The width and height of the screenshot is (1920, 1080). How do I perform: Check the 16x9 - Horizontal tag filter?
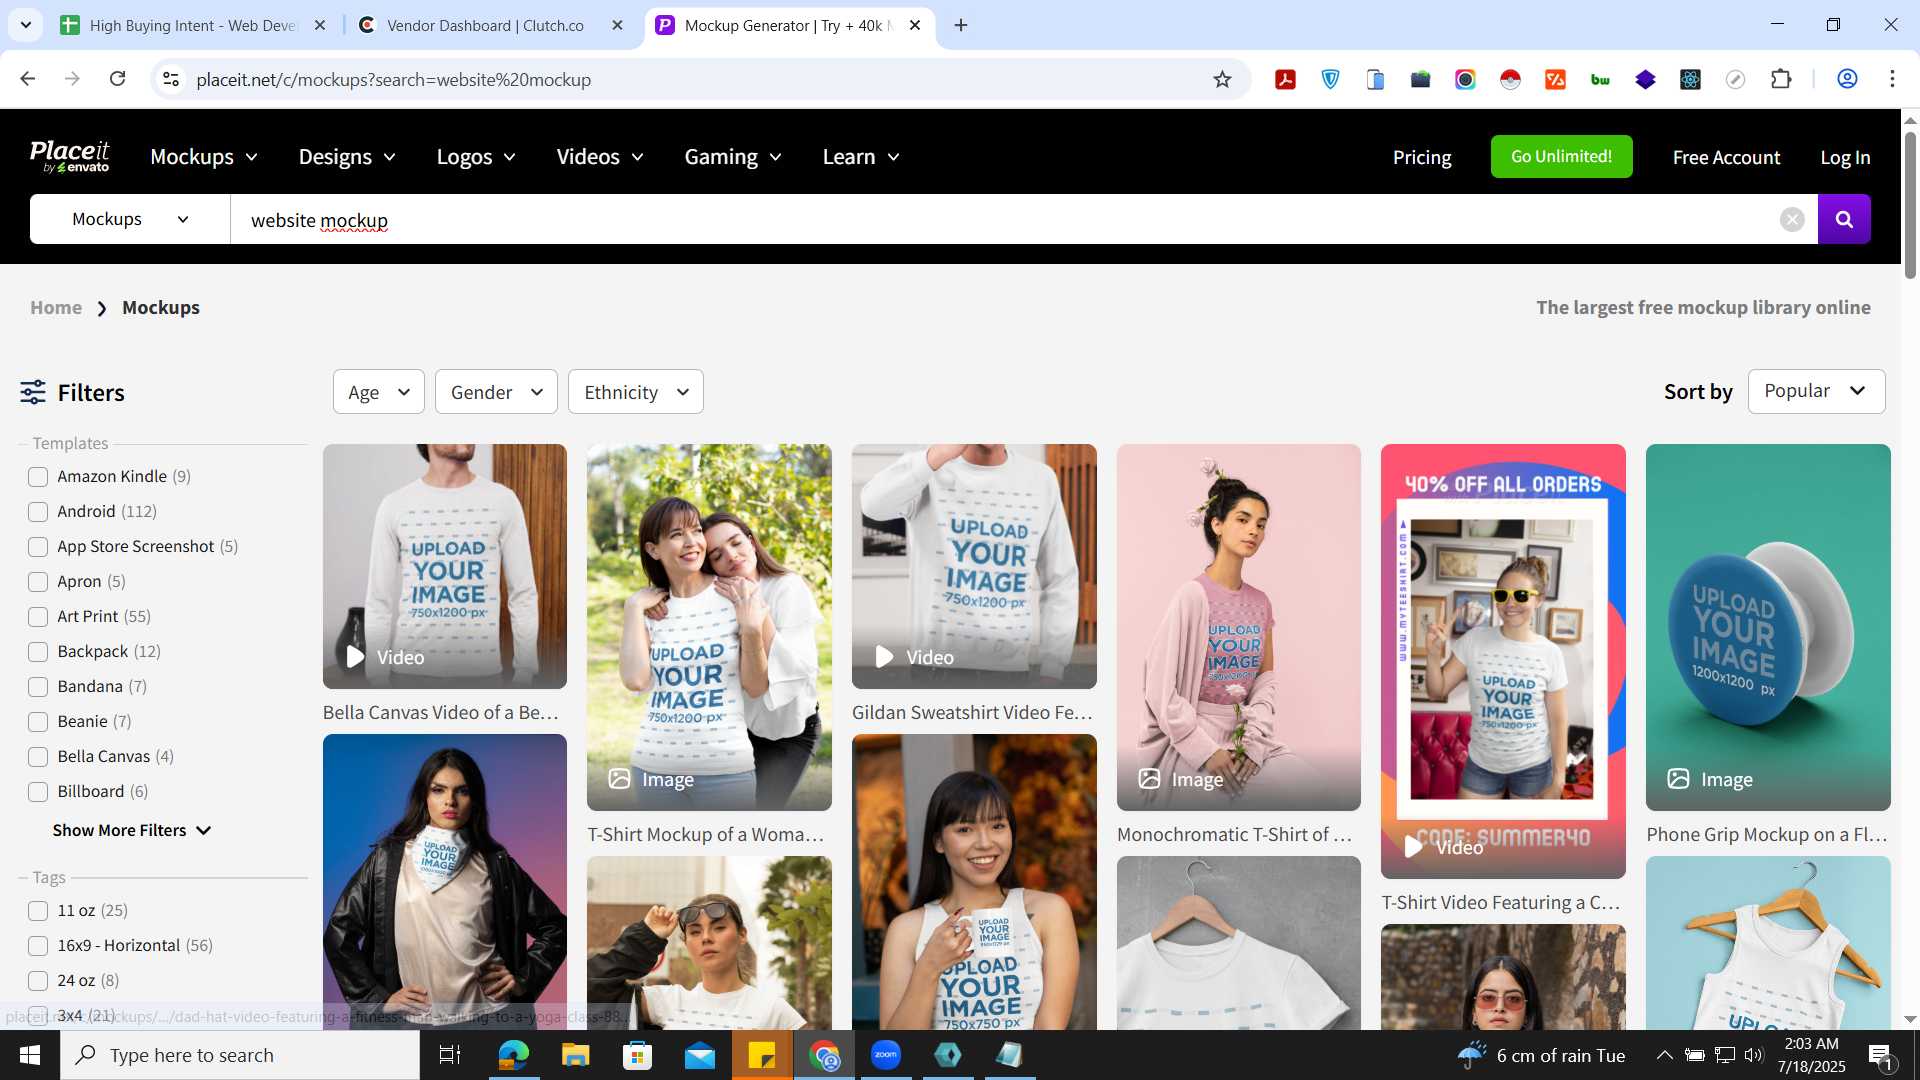pos(38,945)
